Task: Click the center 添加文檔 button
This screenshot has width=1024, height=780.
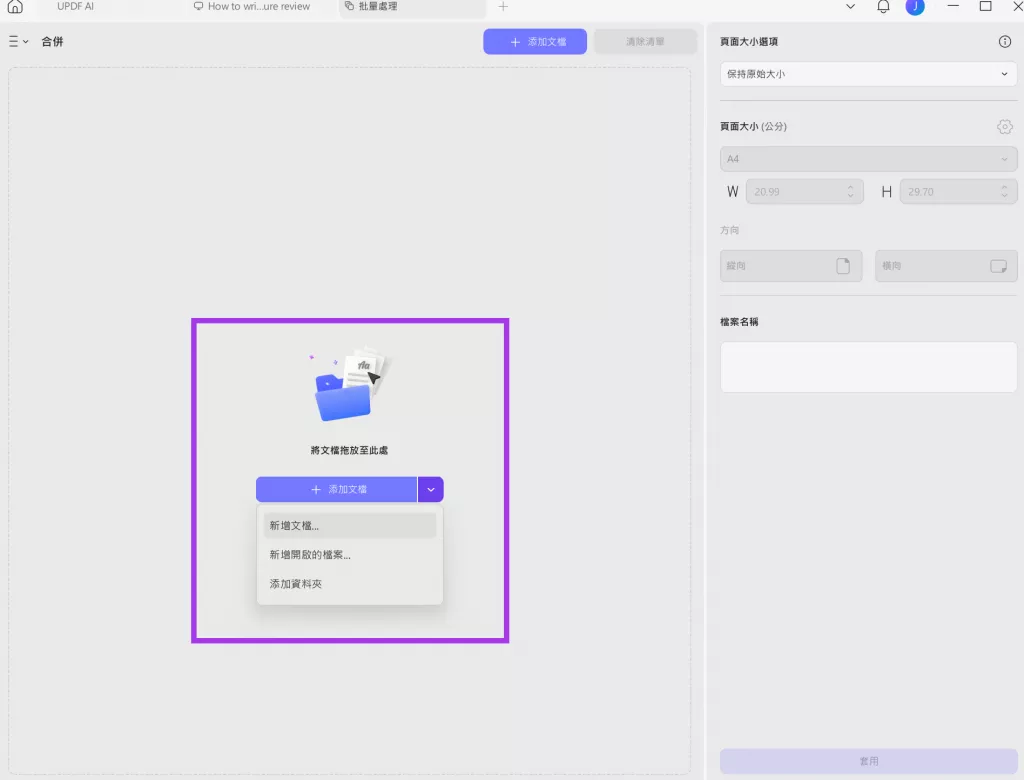Action: tap(336, 489)
